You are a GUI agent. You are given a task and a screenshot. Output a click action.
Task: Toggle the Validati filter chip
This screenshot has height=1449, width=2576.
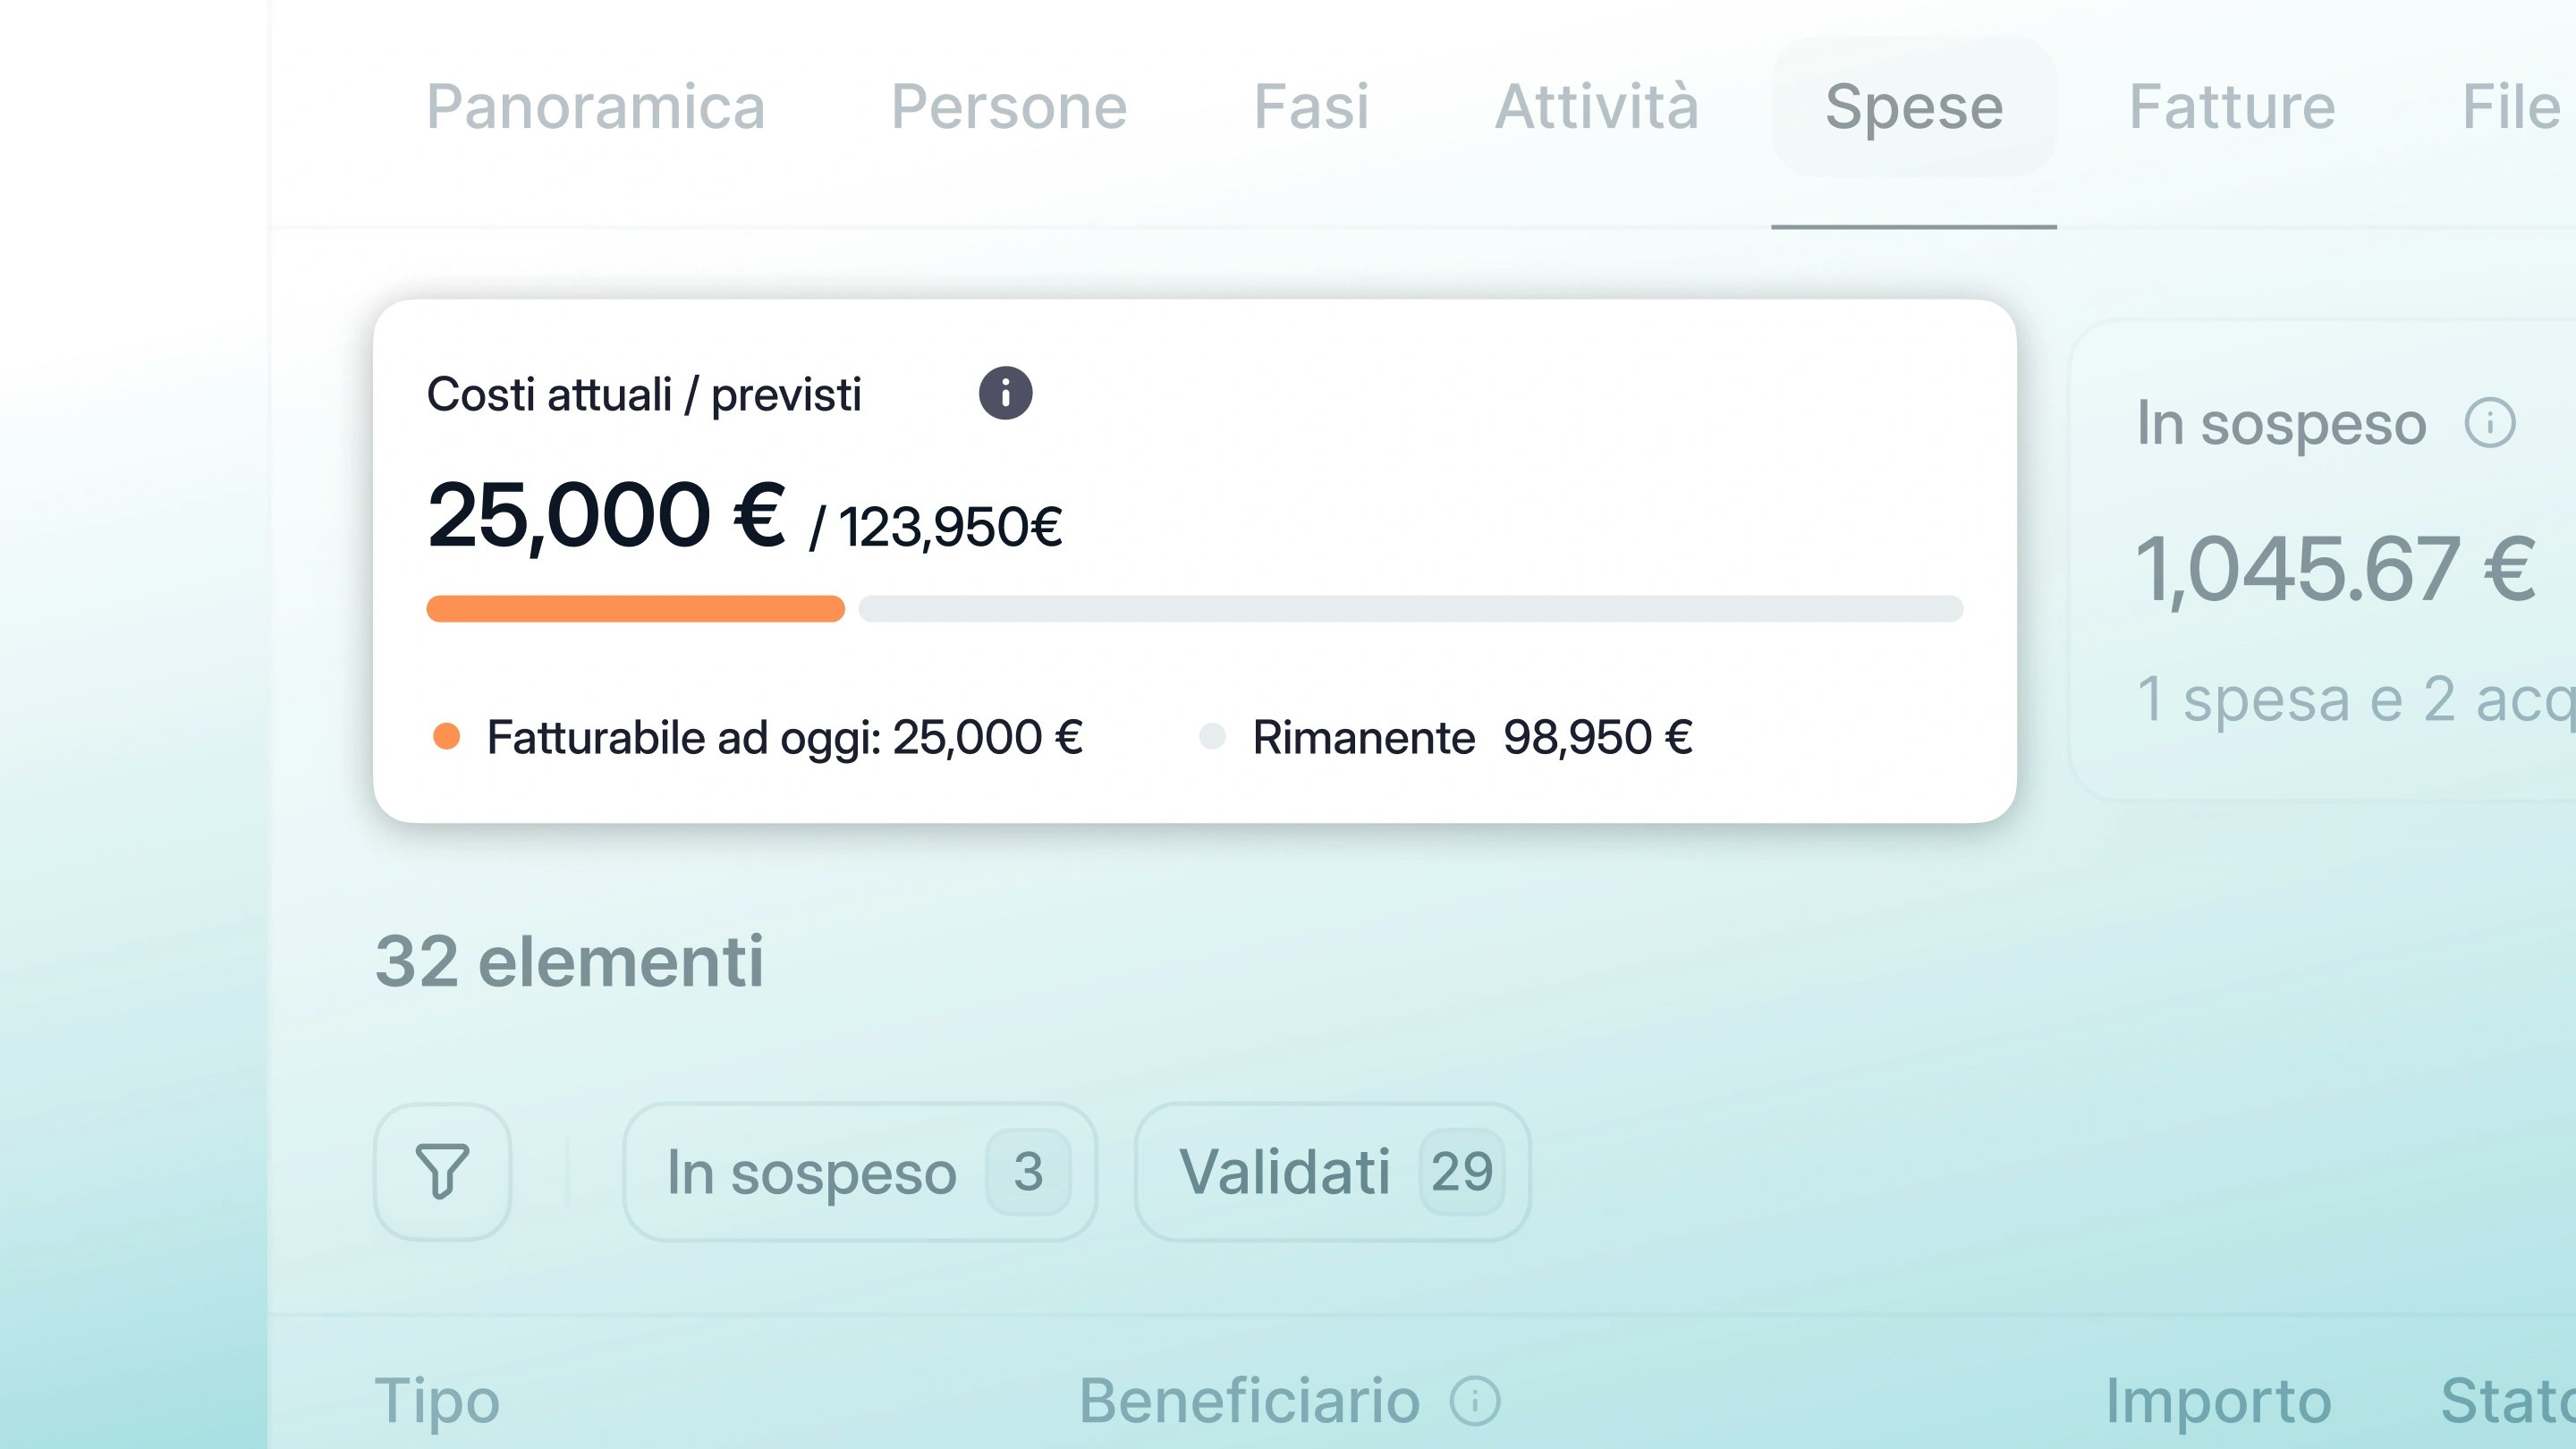click(1332, 1172)
